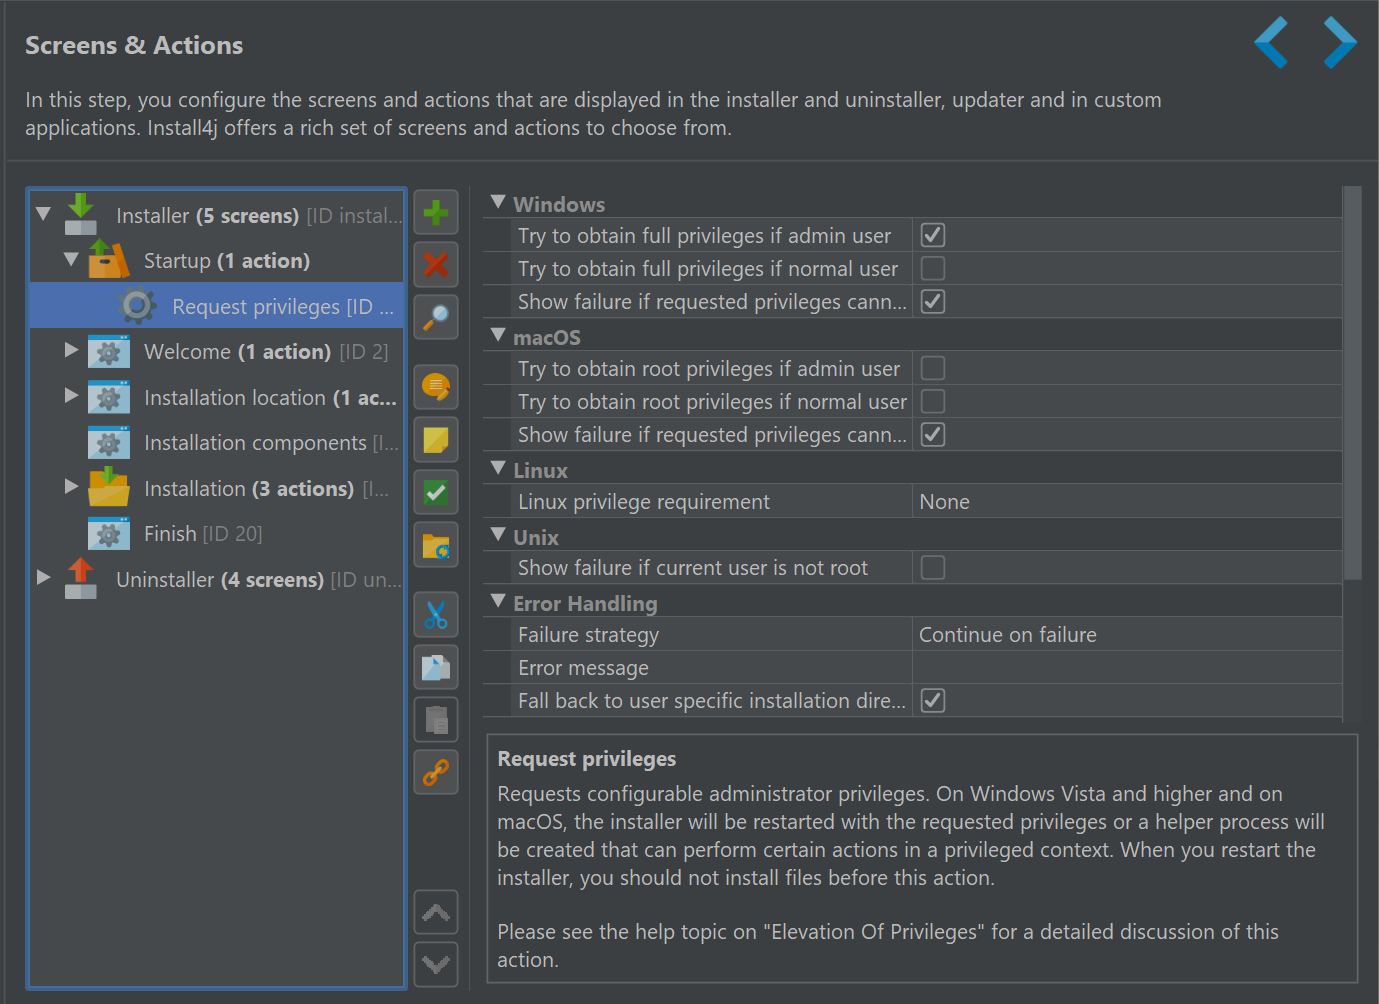Select Welcome (1 action) tree row

217,352
